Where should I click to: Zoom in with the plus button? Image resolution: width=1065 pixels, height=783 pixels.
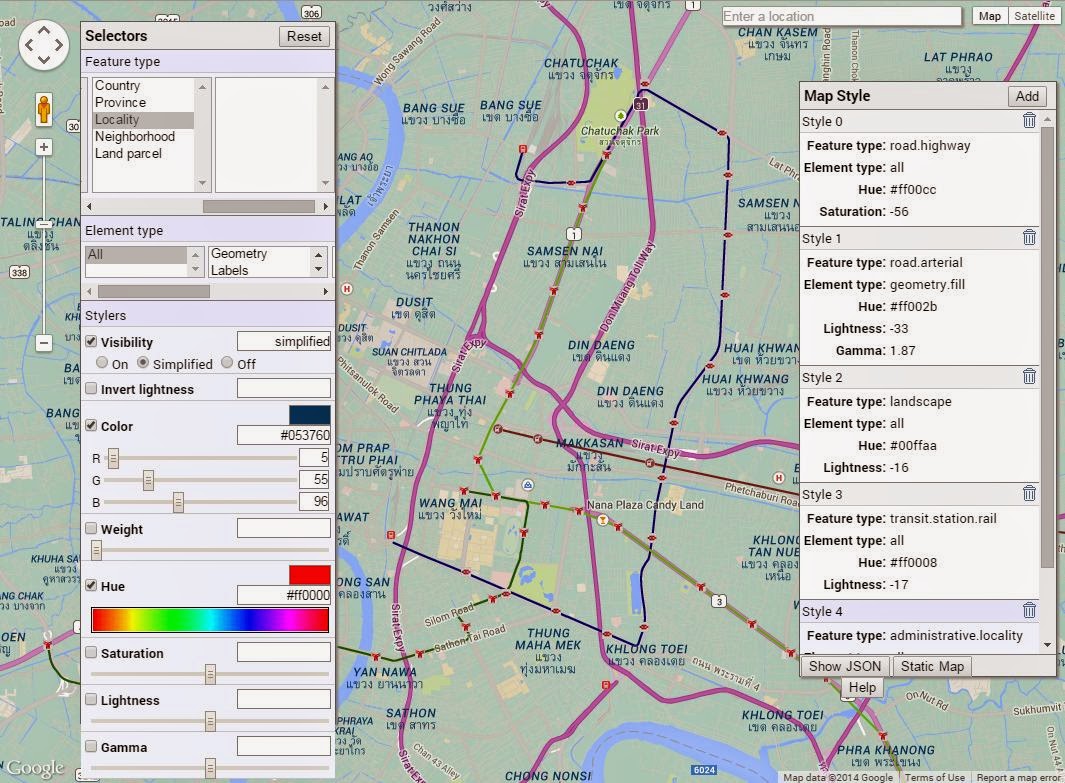tap(44, 147)
